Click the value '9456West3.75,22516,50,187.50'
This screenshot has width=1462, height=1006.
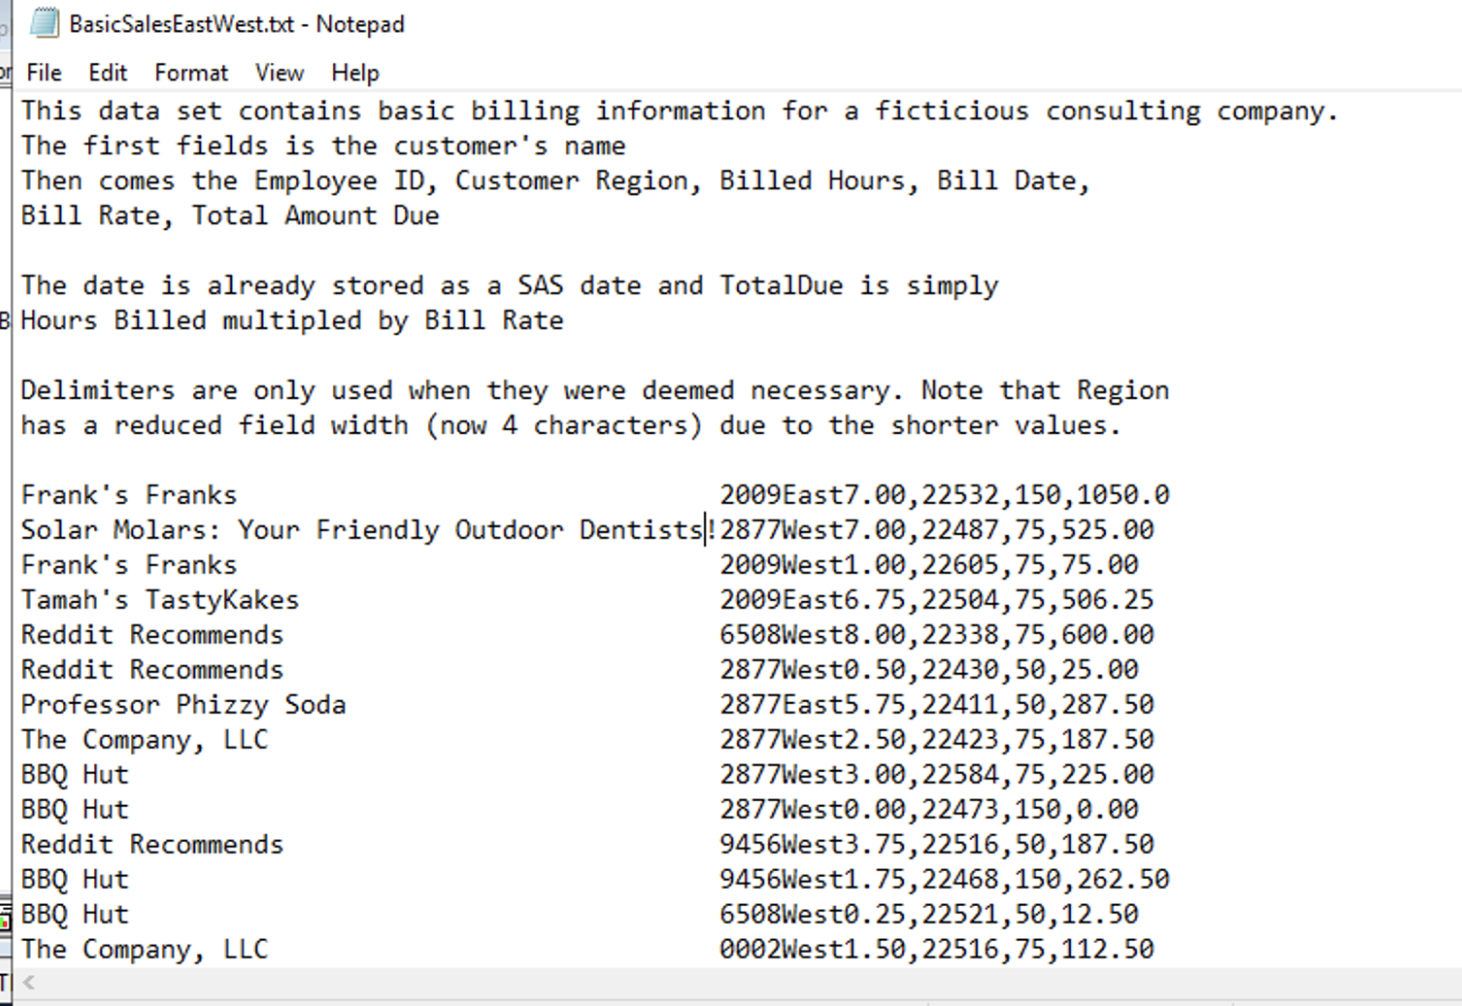[937, 845]
